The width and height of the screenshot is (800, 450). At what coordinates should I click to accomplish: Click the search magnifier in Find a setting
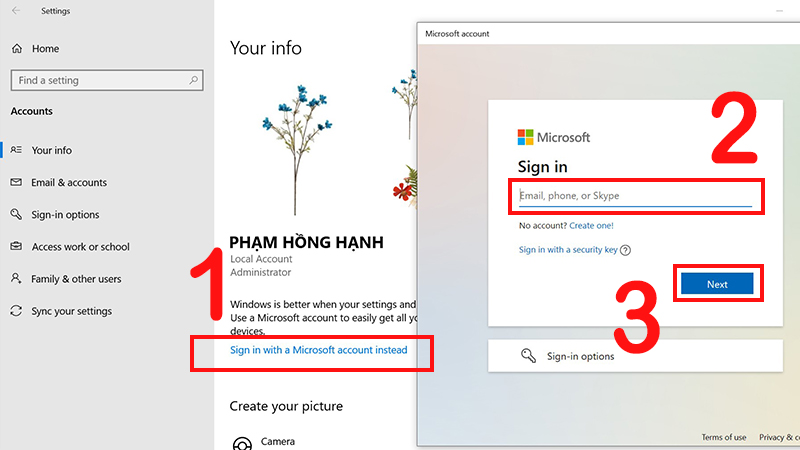[193, 80]
